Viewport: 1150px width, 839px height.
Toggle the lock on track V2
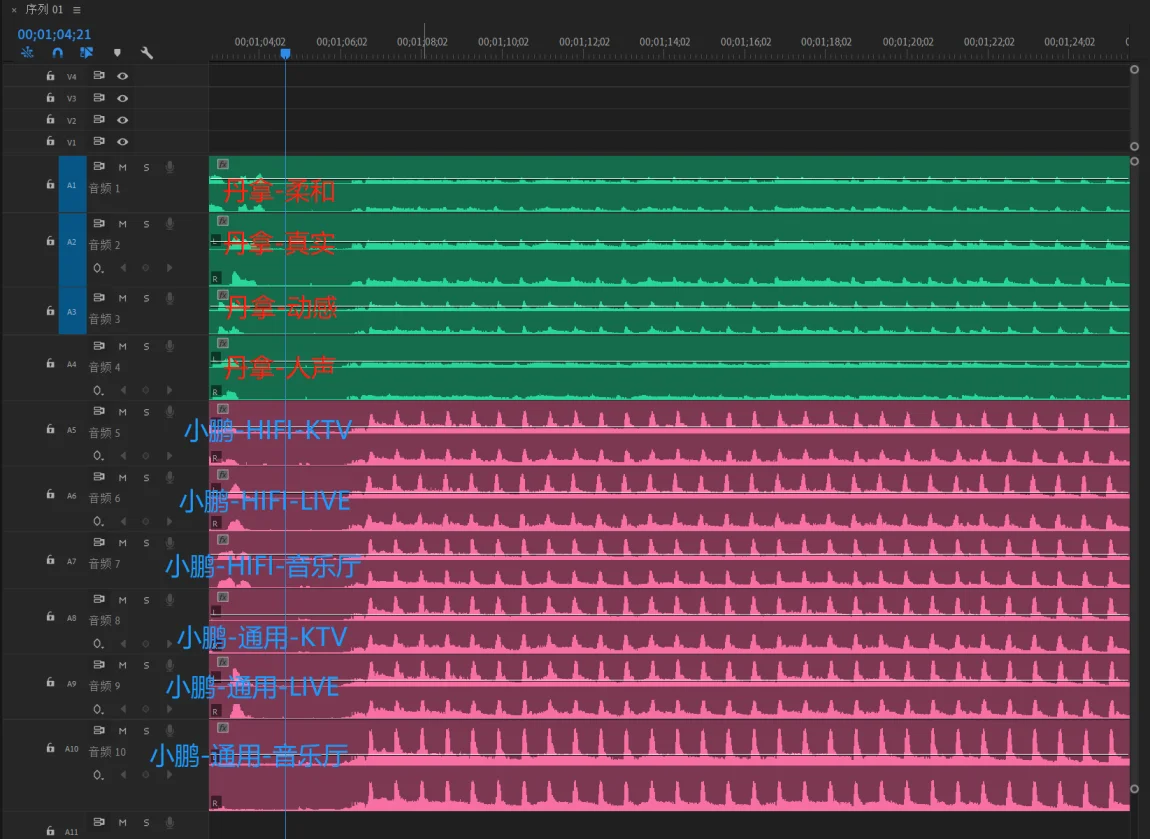(50, 120)
